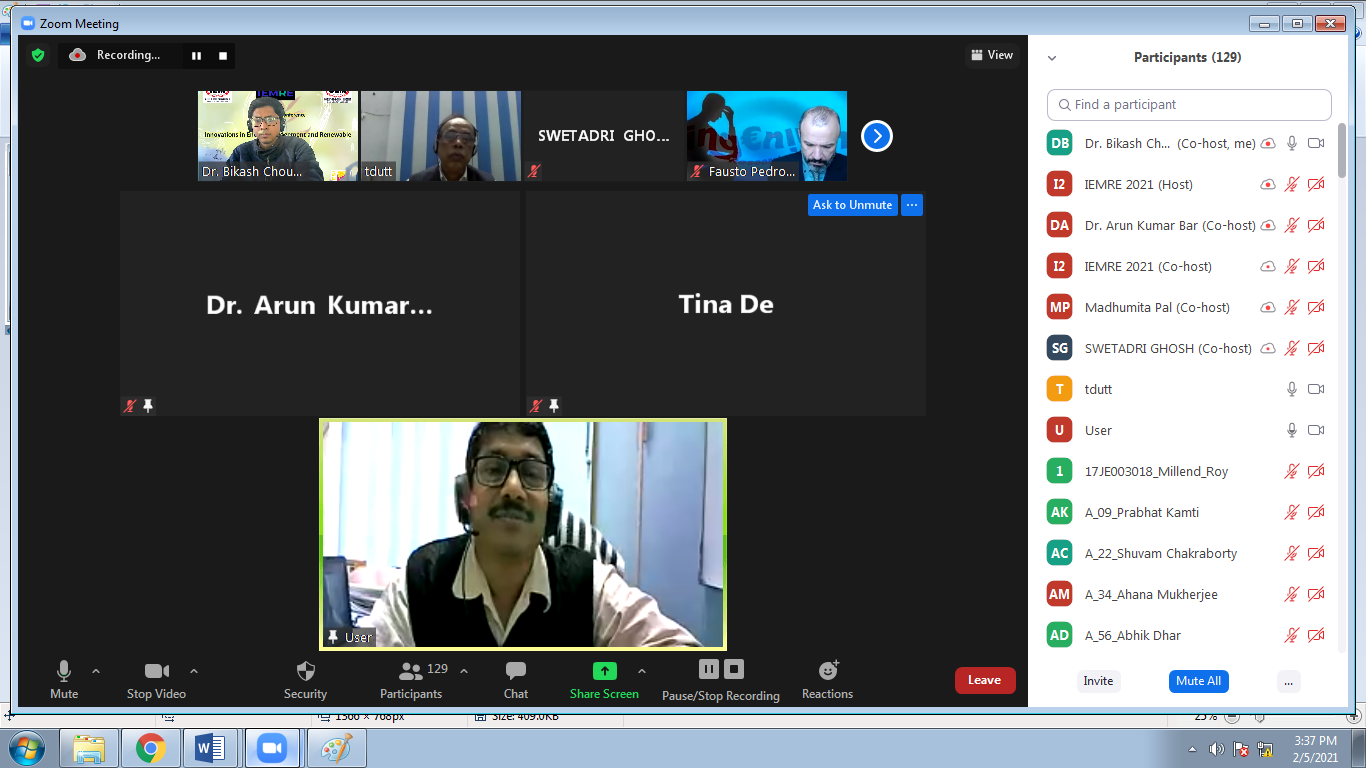The height and width of the screenshot is (768, 1366).
Task: Open the Reactions menu
Action: coord(827,671)
